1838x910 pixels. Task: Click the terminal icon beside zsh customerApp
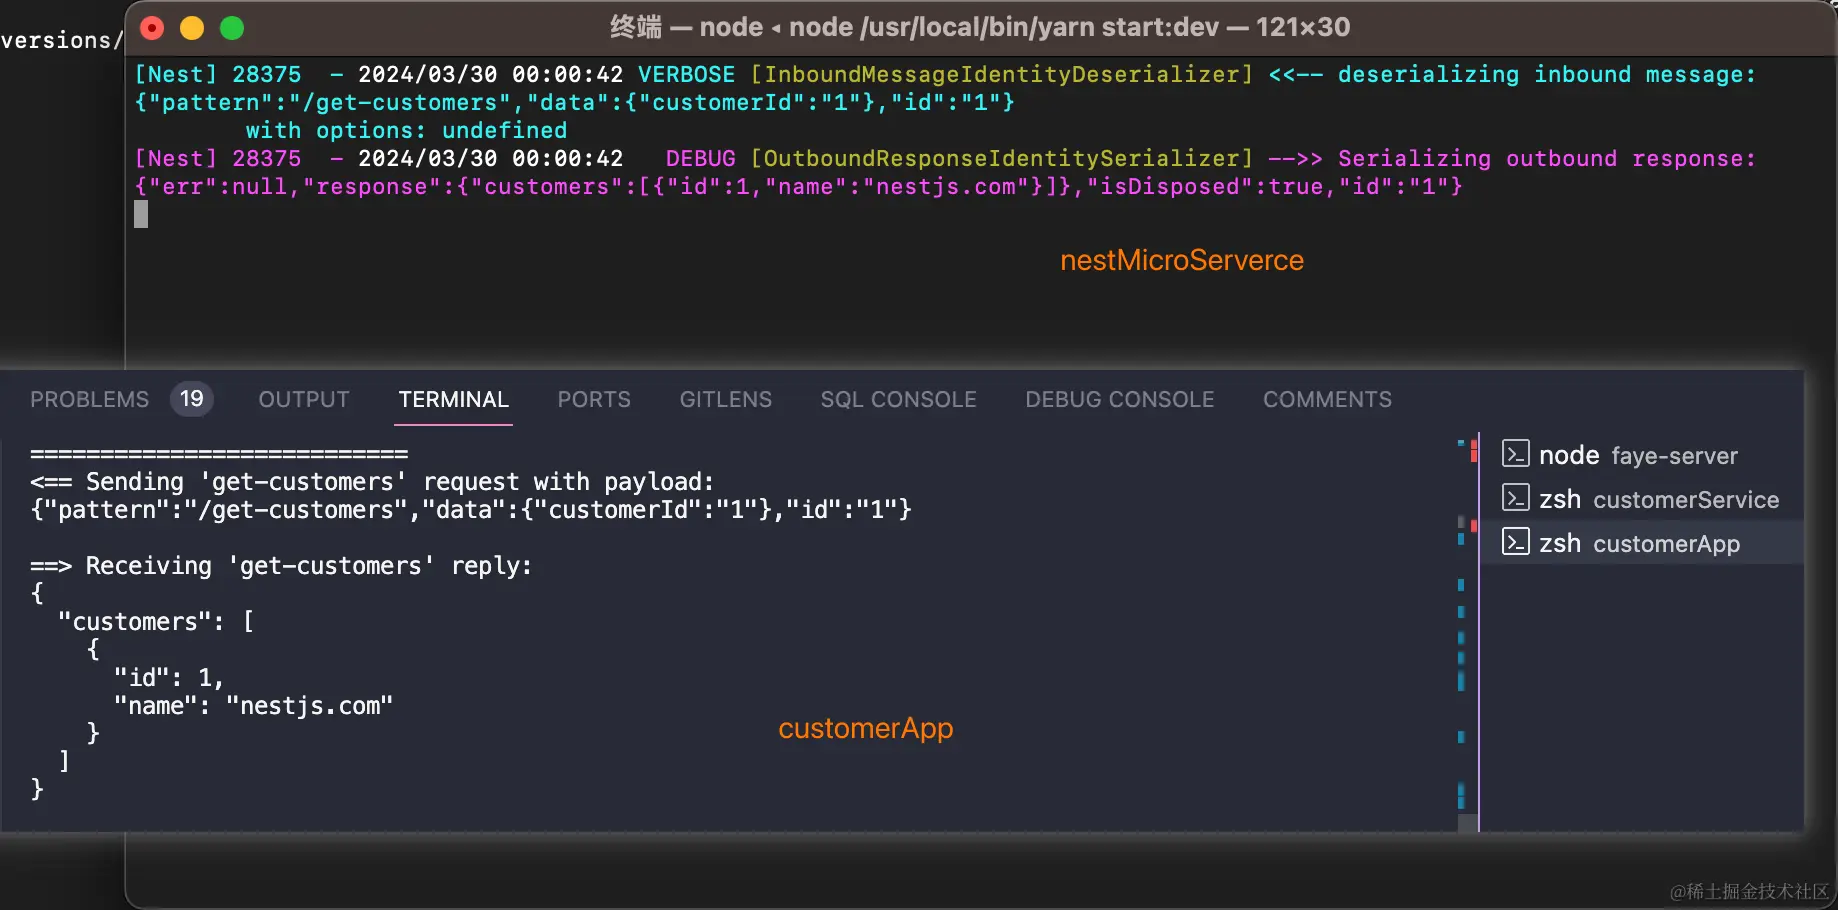tap(1515, 542)
